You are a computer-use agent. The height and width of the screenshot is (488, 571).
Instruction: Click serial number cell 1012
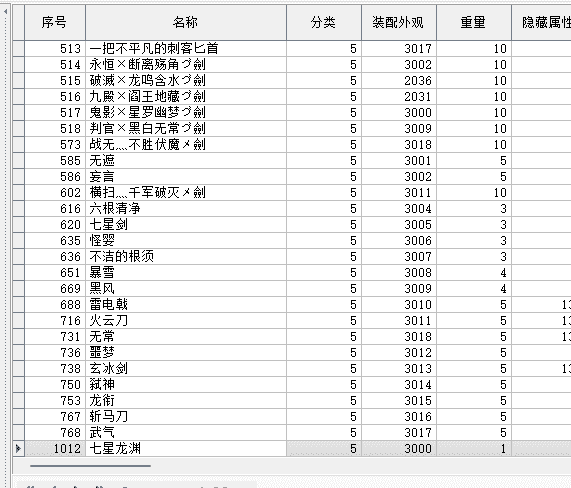(55, 449)
